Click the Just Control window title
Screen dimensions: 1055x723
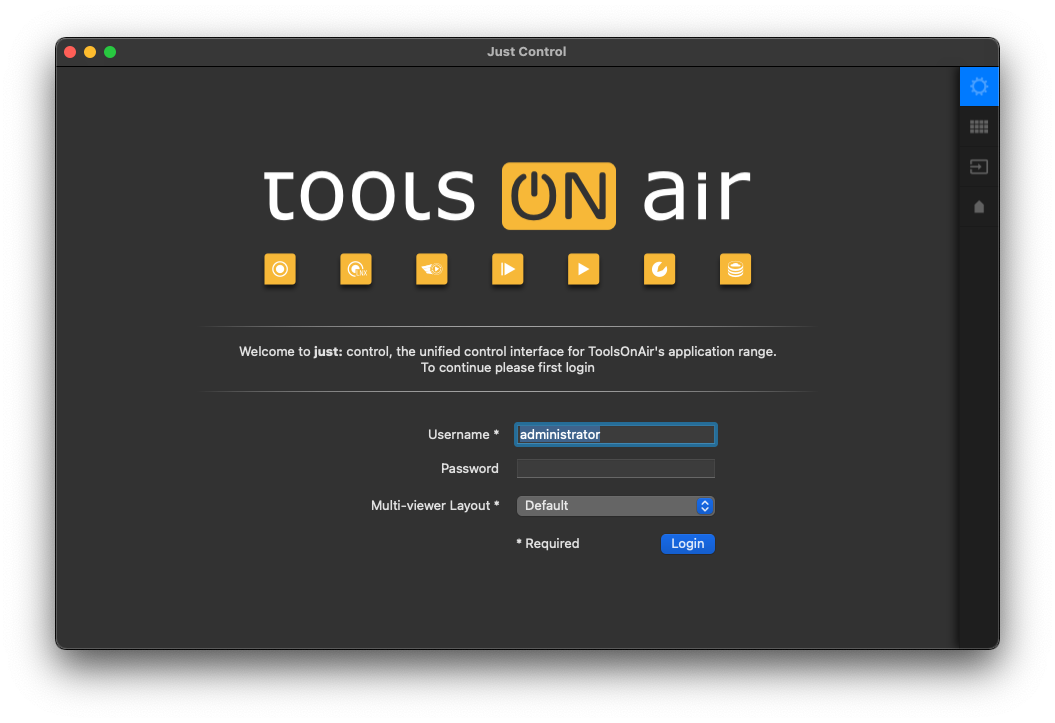527,52
